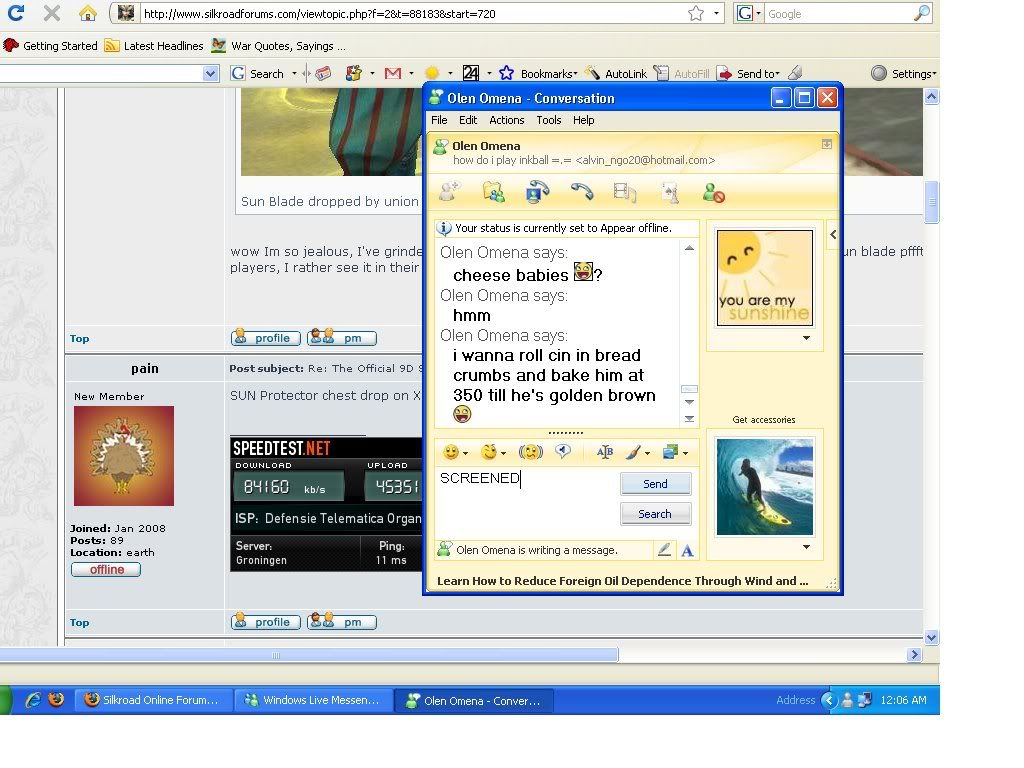Collapse the display picture side panel
Screen dimensions: 1024x768
tap(833, 235)
